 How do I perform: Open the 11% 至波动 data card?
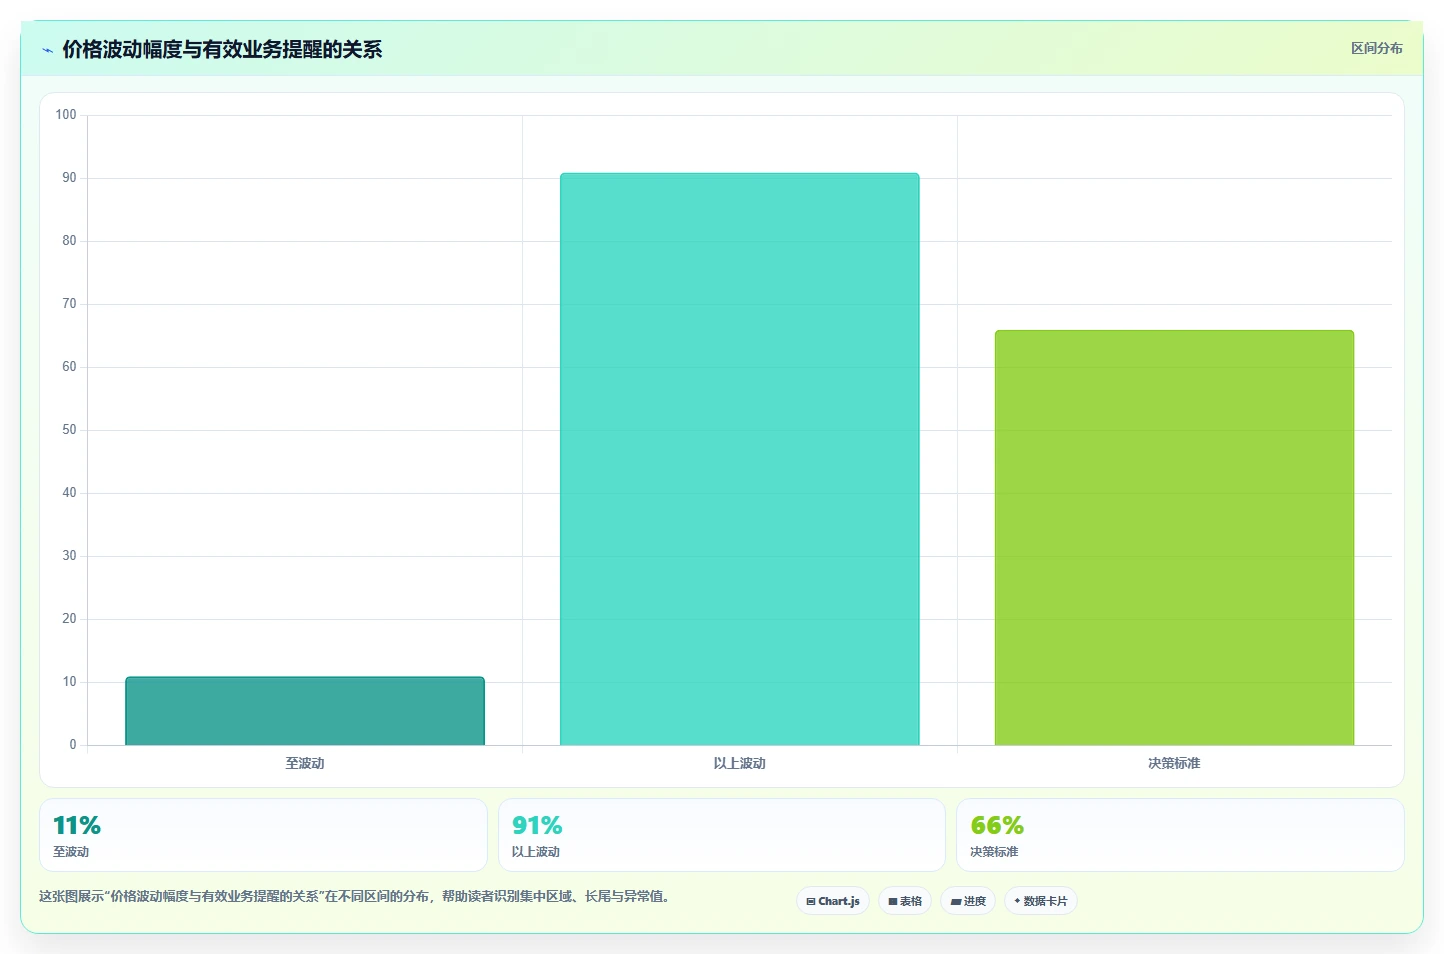[263, 835]
